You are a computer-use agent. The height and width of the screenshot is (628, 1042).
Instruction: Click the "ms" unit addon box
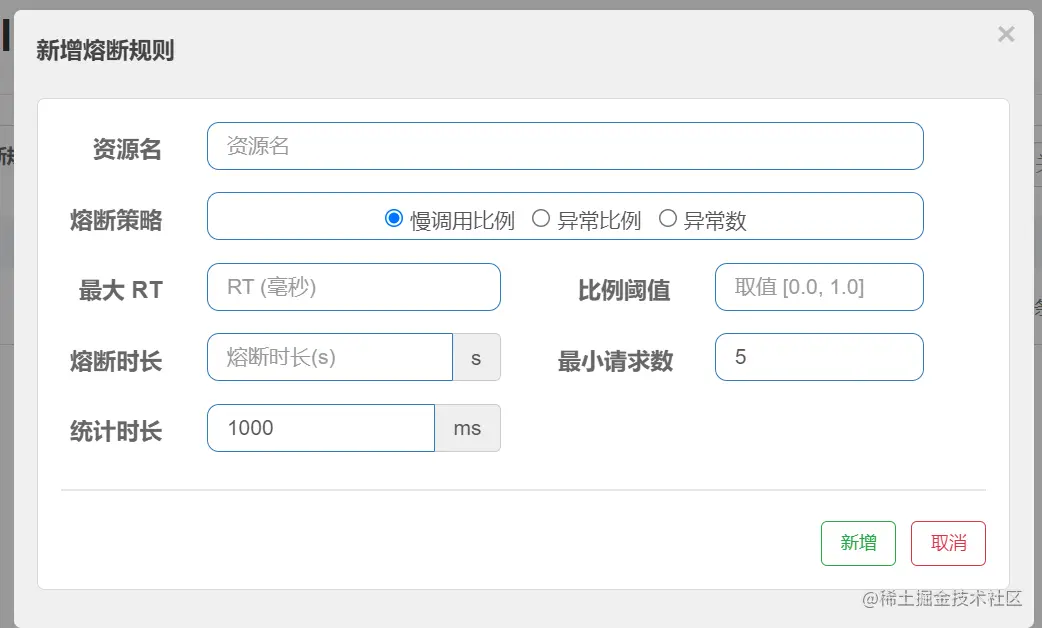(x=467, y=428)
